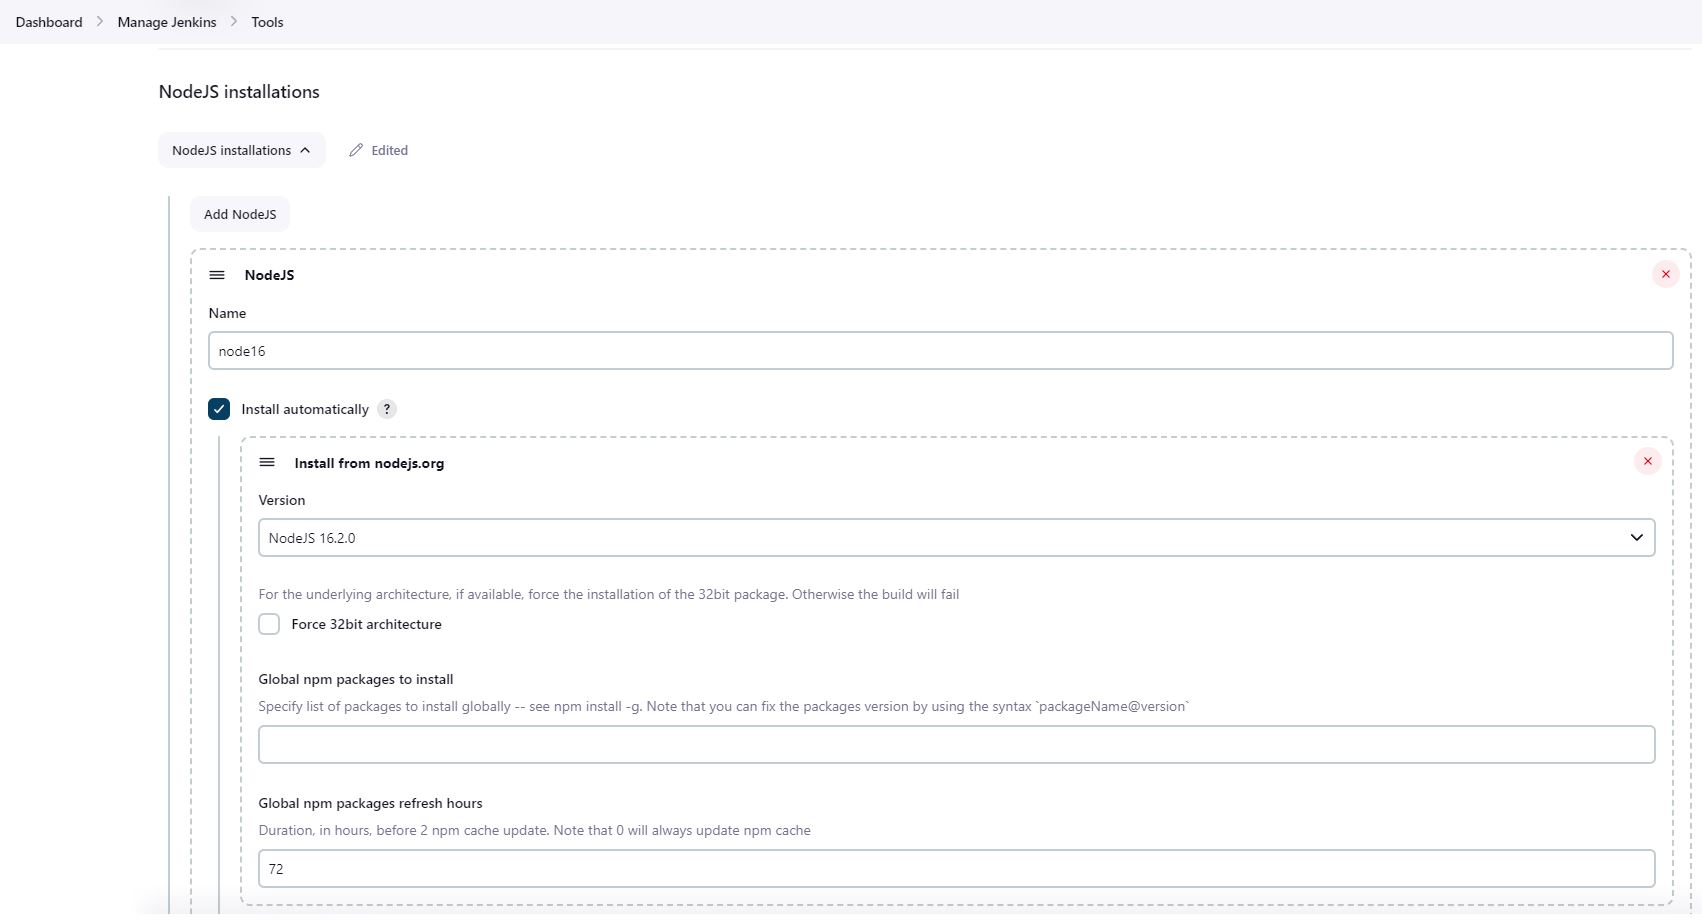1702x920 pixels.
Task: Enable Force 32bit architecture
Action: [x=269, y=624]
